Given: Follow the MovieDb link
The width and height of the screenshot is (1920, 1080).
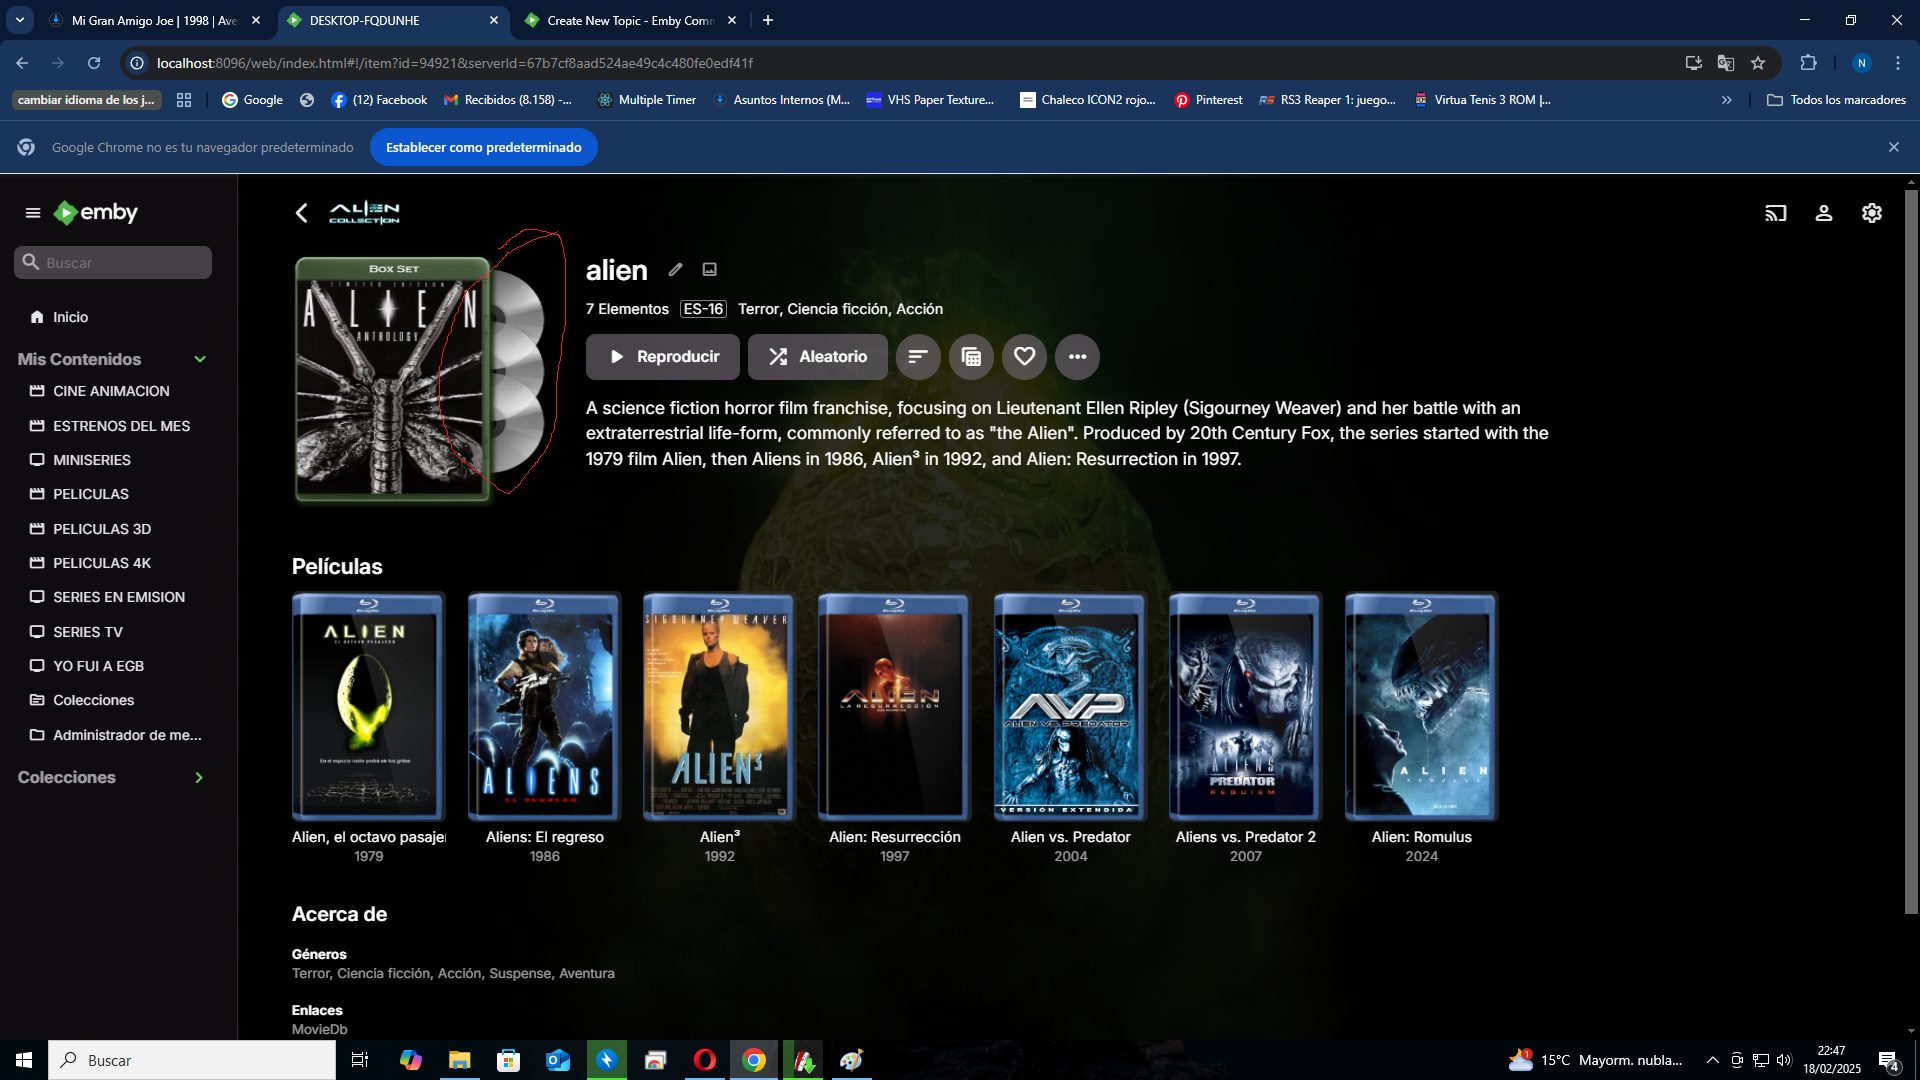Looking at the screenshot, I should point(320,1029).
